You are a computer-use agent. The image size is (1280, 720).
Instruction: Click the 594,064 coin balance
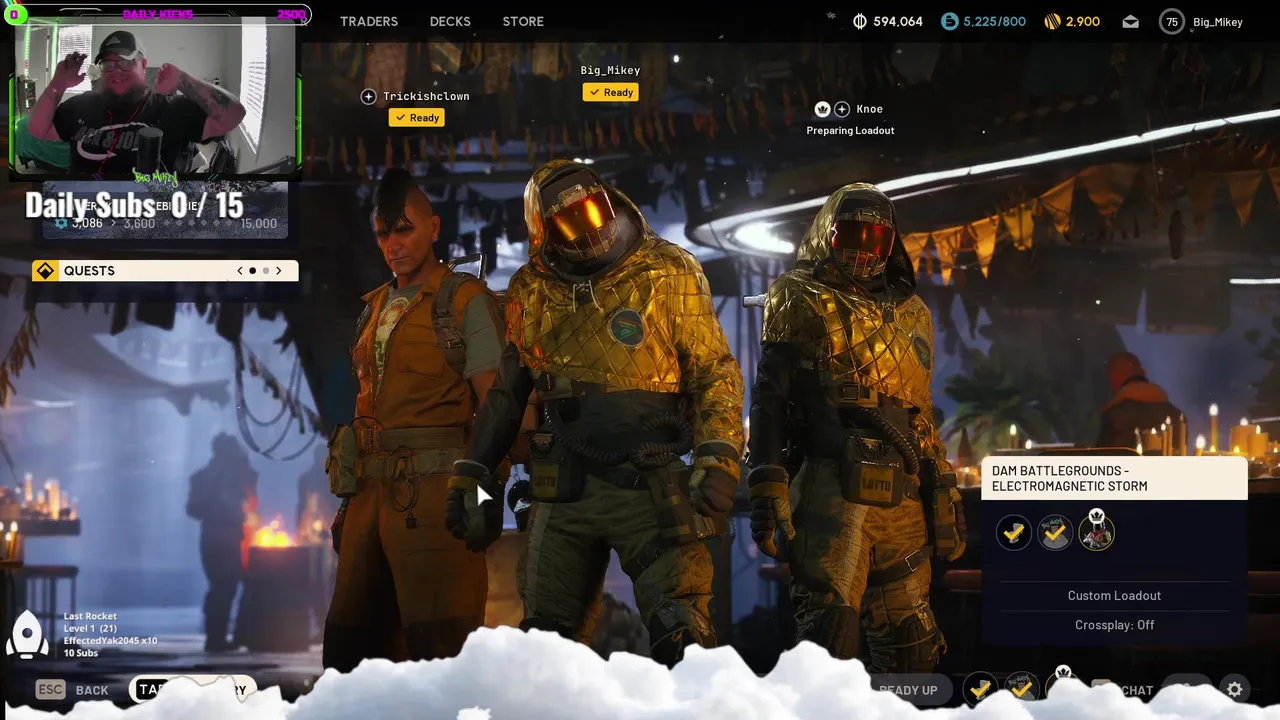(x=898, y=21)
